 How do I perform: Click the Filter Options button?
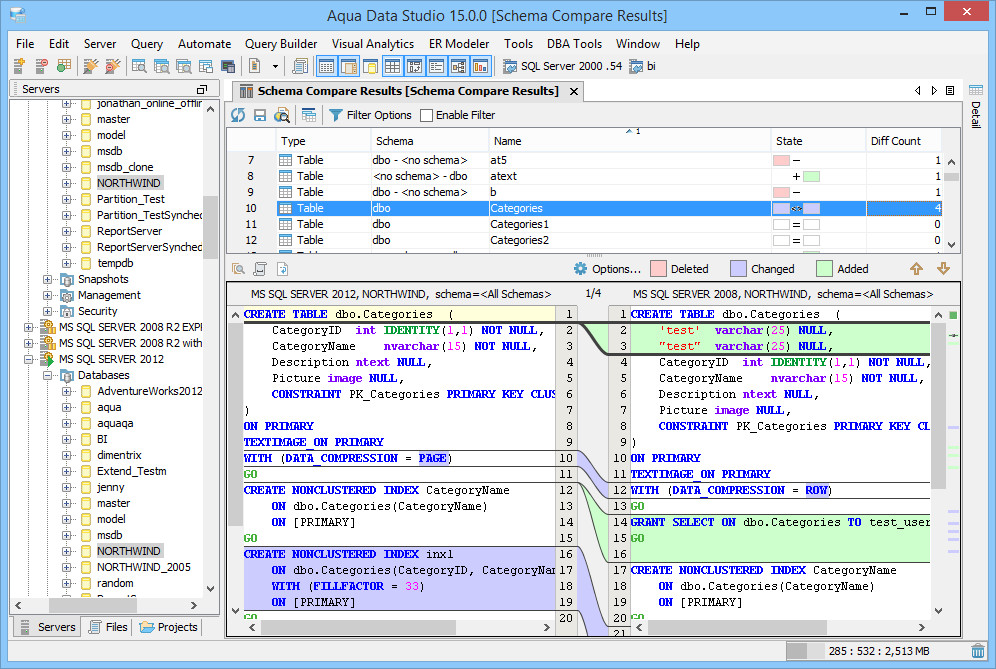[x=370, y=115]
